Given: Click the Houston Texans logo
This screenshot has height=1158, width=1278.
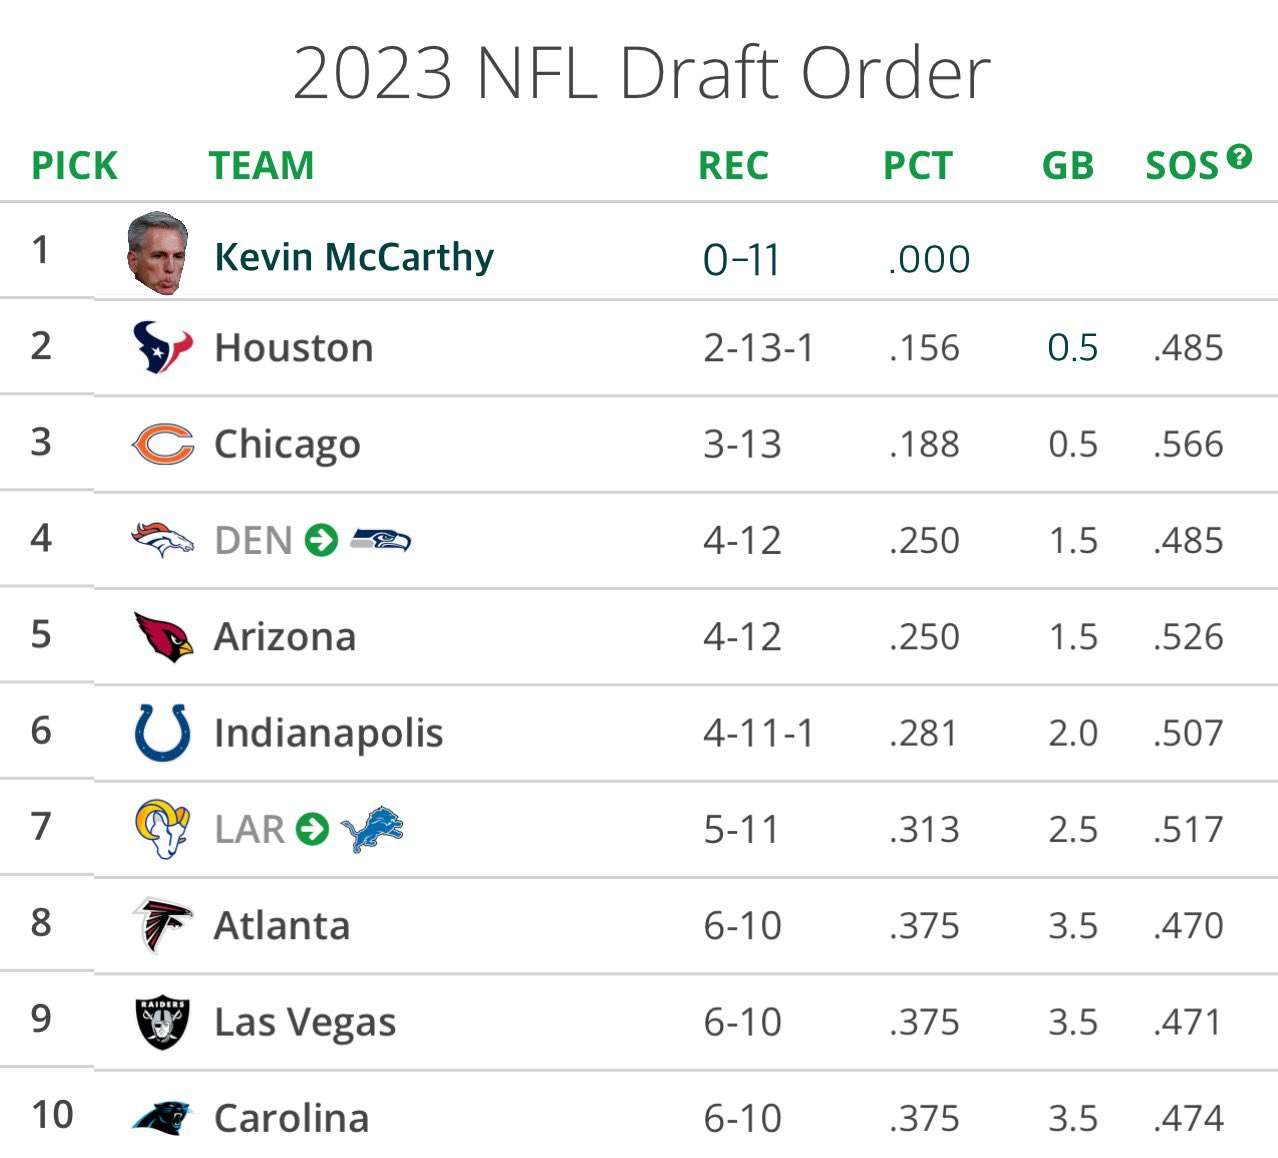Looking at the screenshot, I should (162, 347).
